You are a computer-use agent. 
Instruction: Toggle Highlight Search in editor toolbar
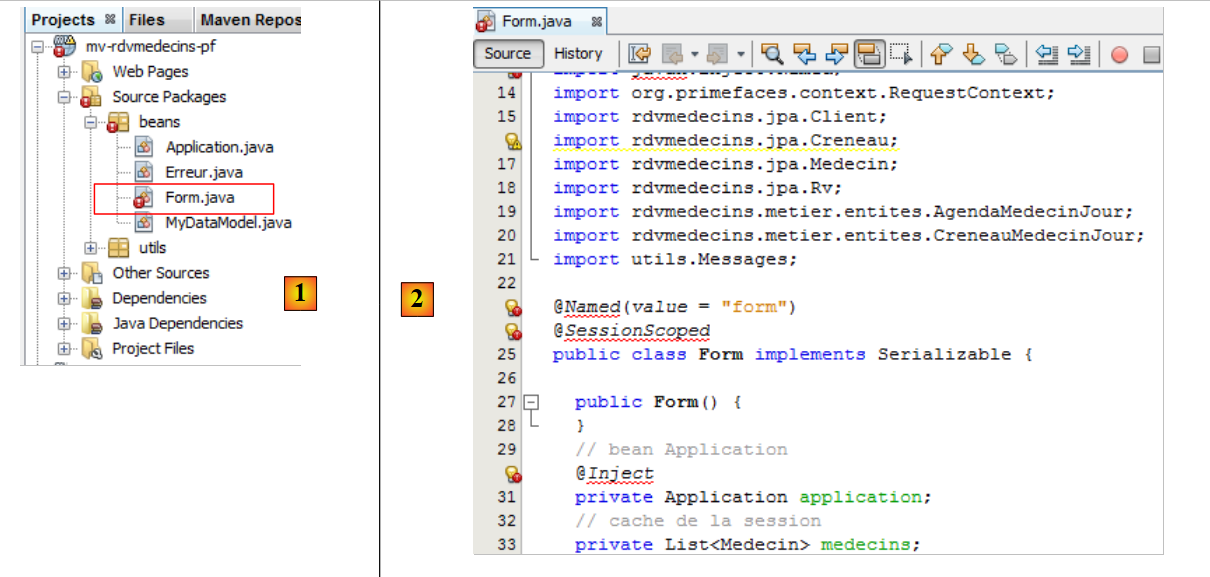click(869, 54)
